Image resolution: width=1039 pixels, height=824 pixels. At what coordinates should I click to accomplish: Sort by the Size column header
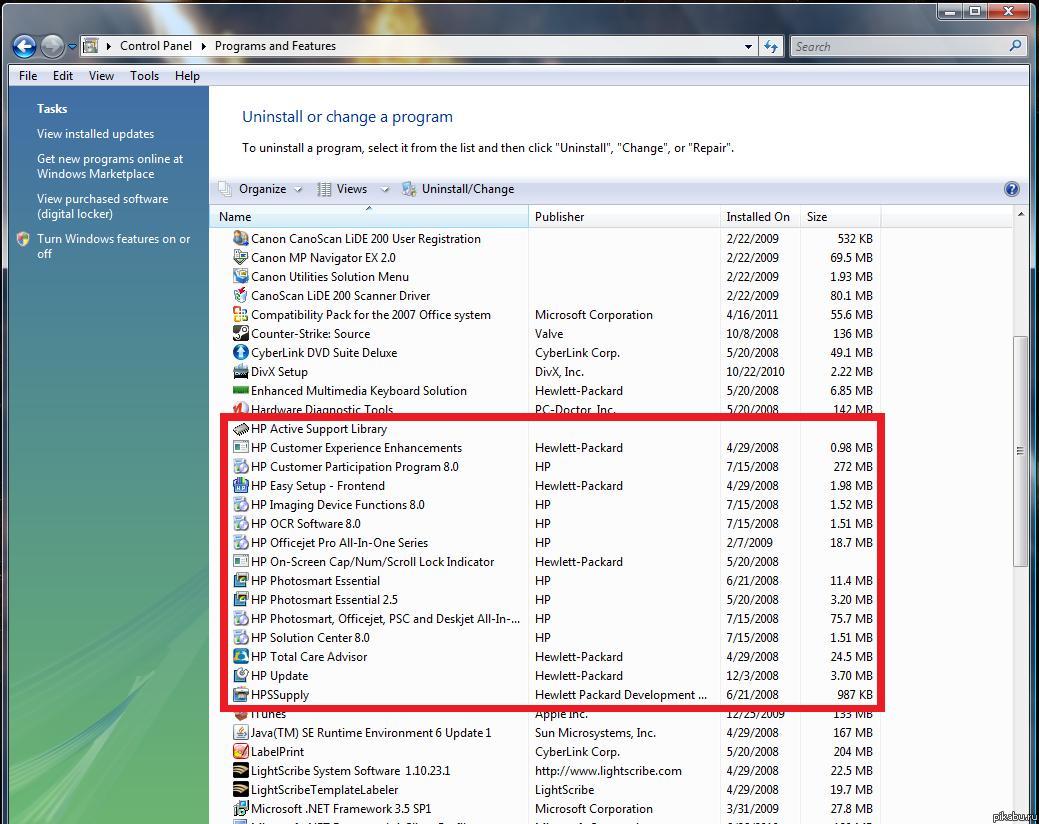[x=841, y=217]
